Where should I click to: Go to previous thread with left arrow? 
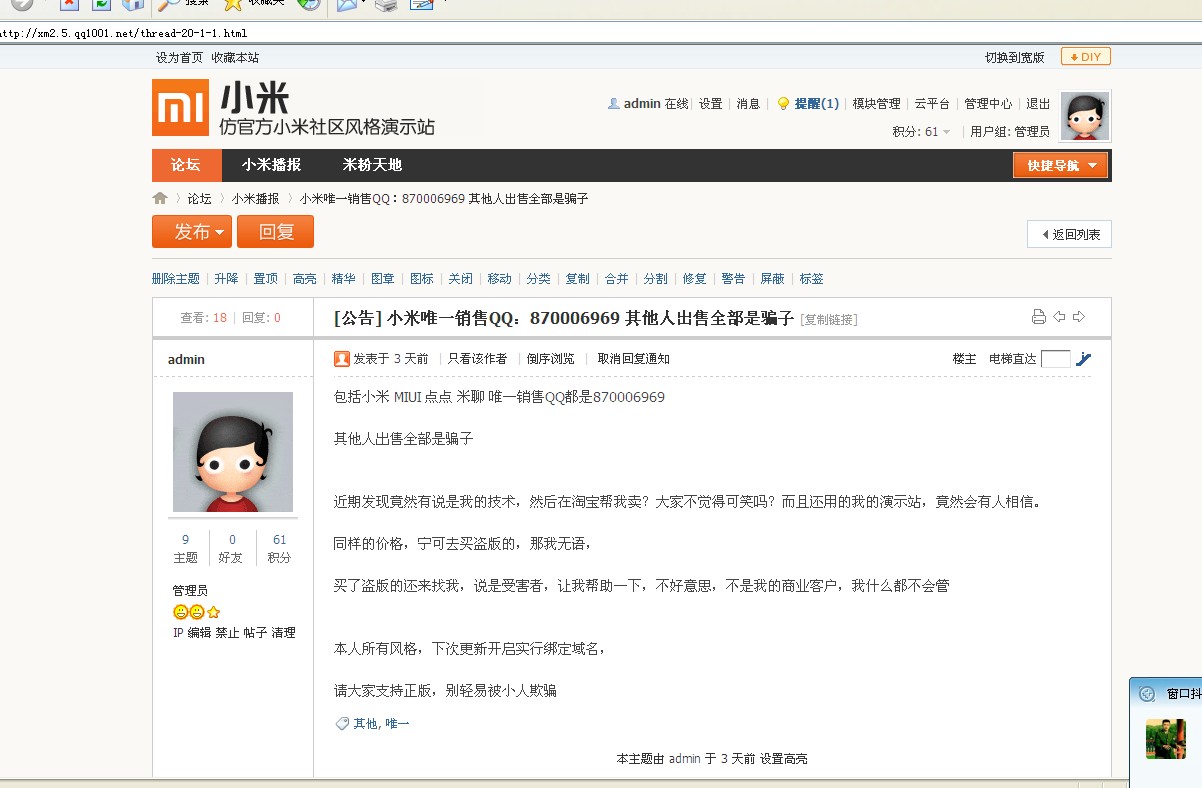click(1060, 317)
